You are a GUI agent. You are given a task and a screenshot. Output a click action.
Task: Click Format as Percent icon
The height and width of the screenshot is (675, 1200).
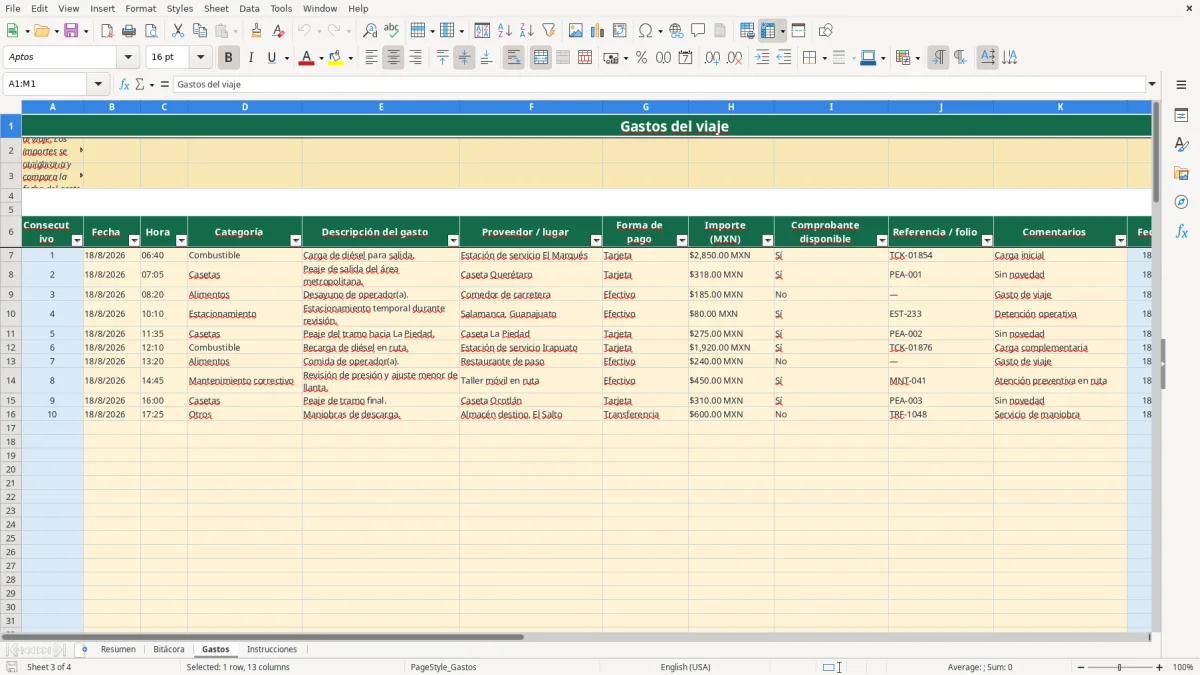tap(641, 58)
